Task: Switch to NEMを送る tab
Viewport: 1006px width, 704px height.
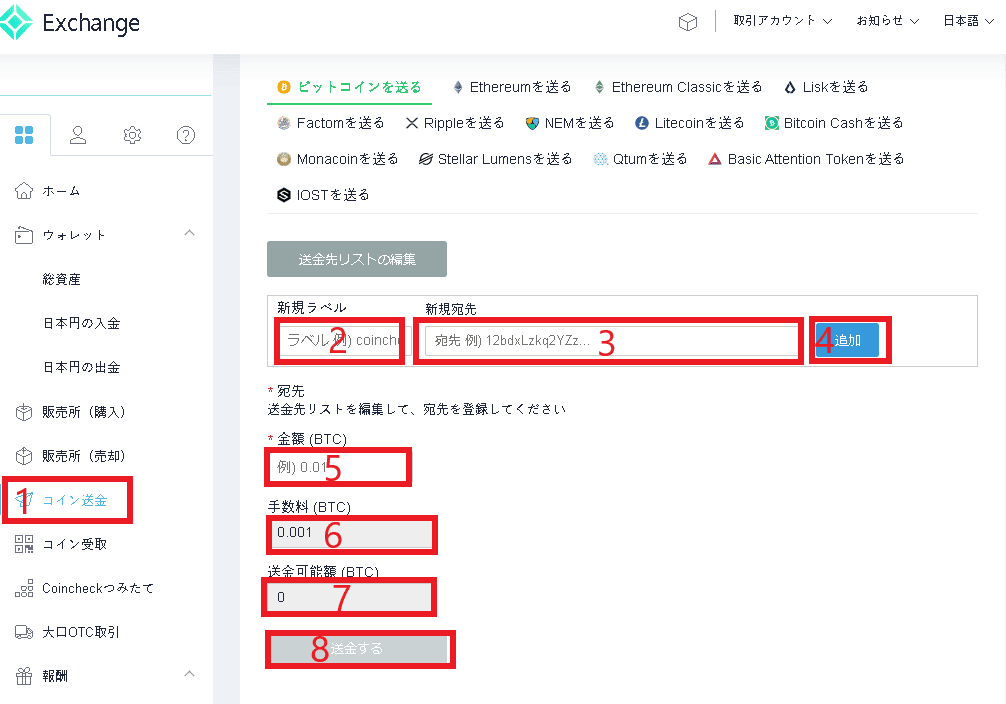Action: coord(570,123)
